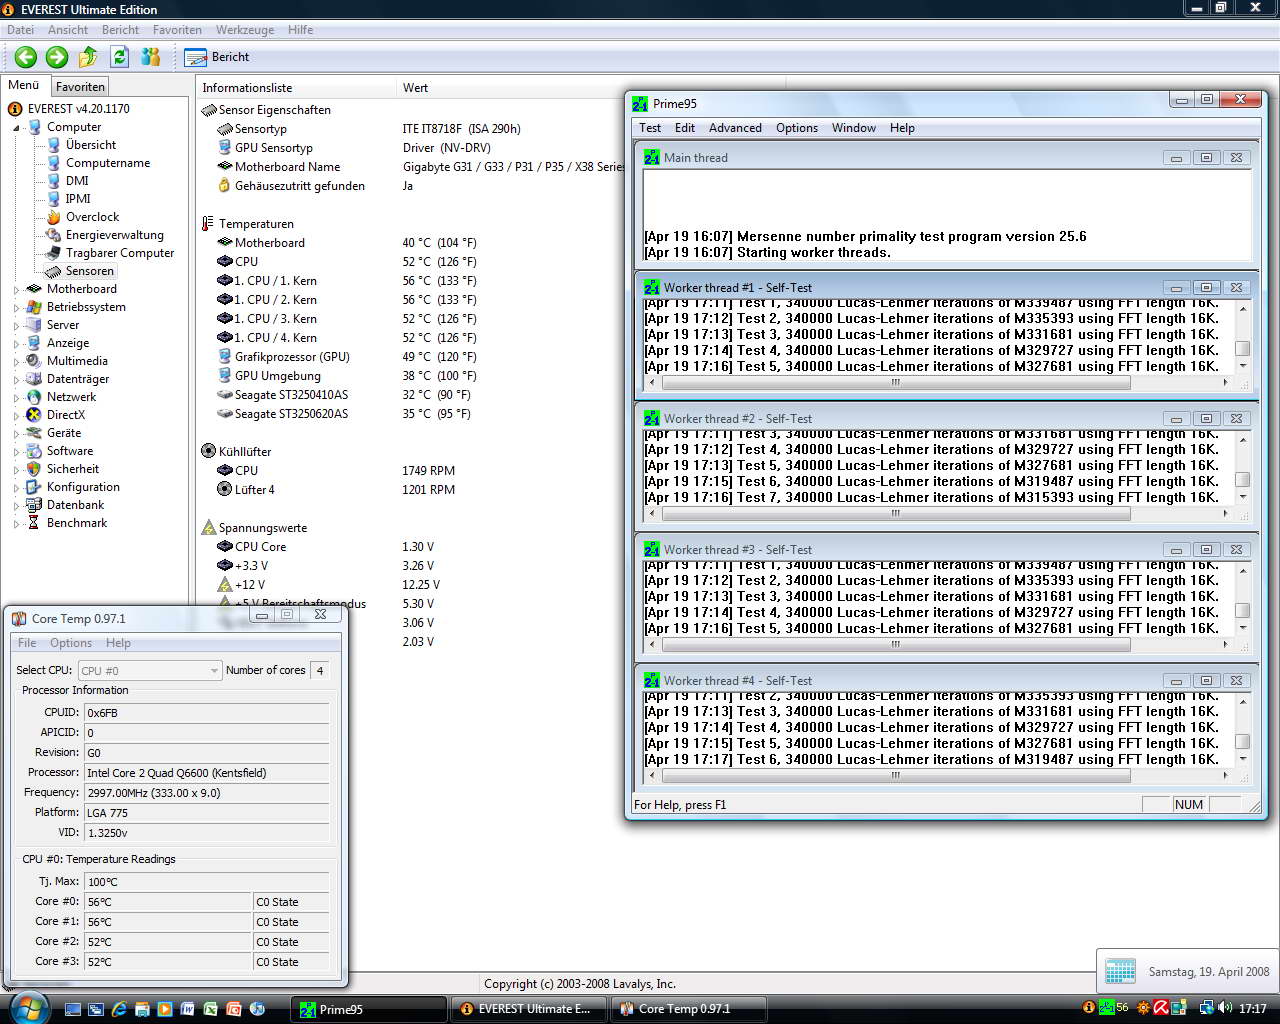Screen dimensions: 1280x1024
Task: Click the Up level arrow icon in EVEREST
Action: click(x=88, y=57)
